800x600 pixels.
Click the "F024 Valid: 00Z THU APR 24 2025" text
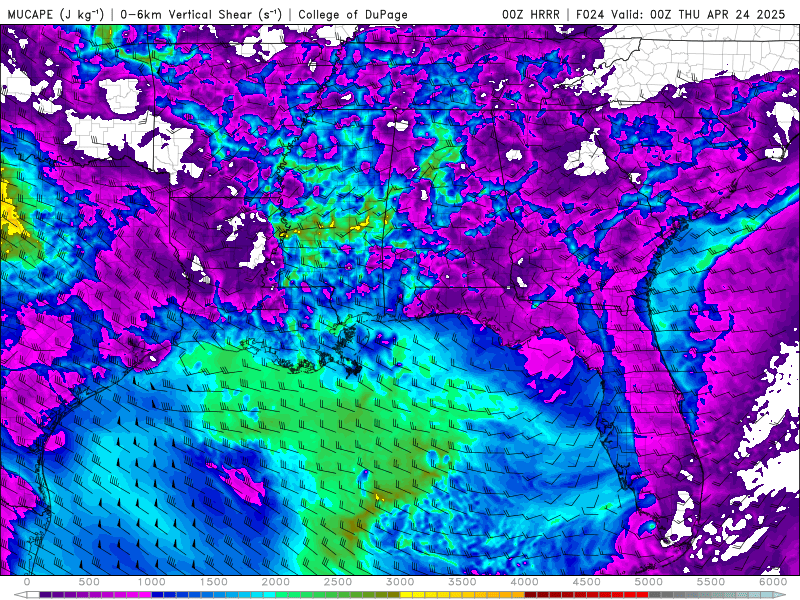pyautogui.click(x=680, y=14)
